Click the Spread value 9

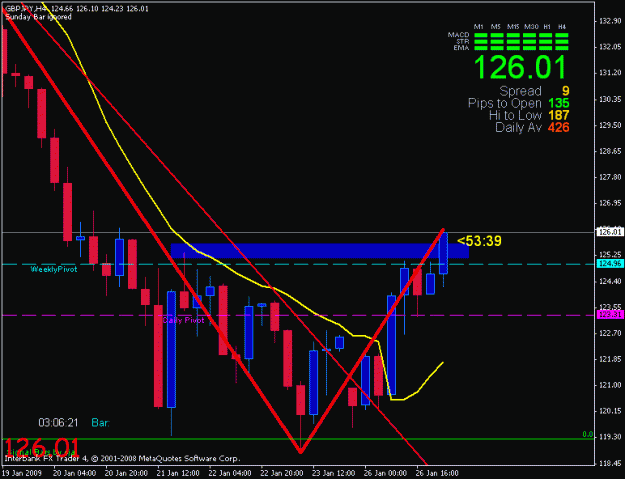[565, 91]
